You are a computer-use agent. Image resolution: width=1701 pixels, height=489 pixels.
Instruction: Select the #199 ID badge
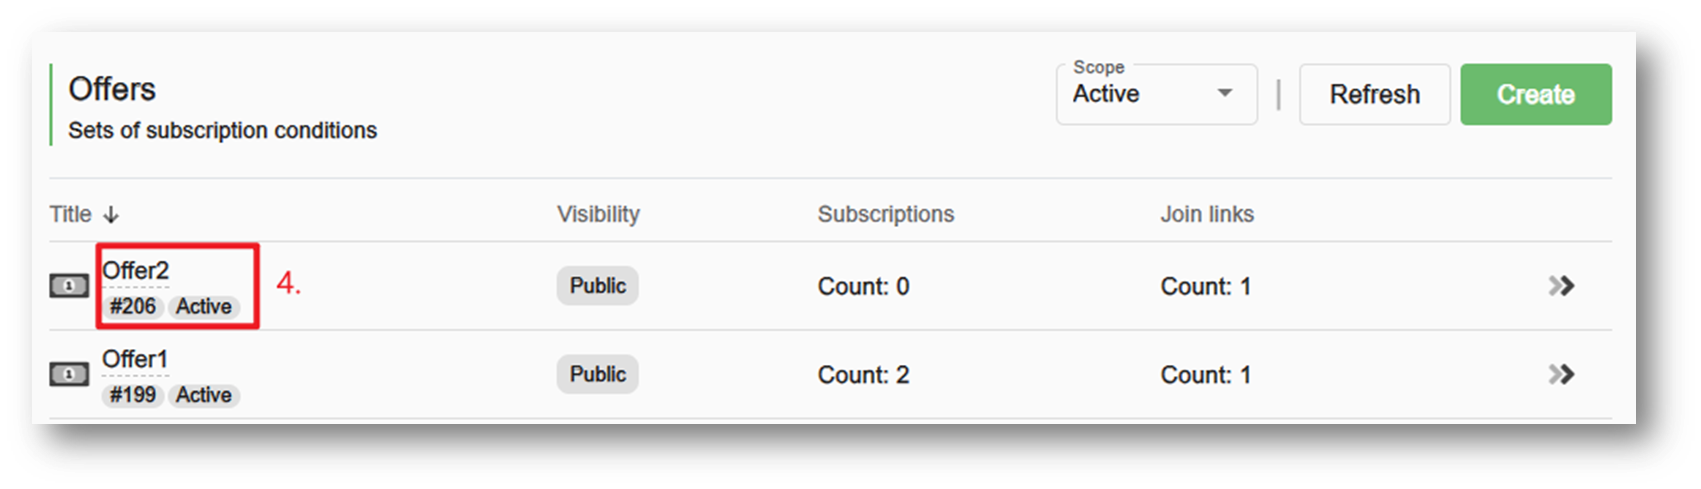[x=133, y=394]
